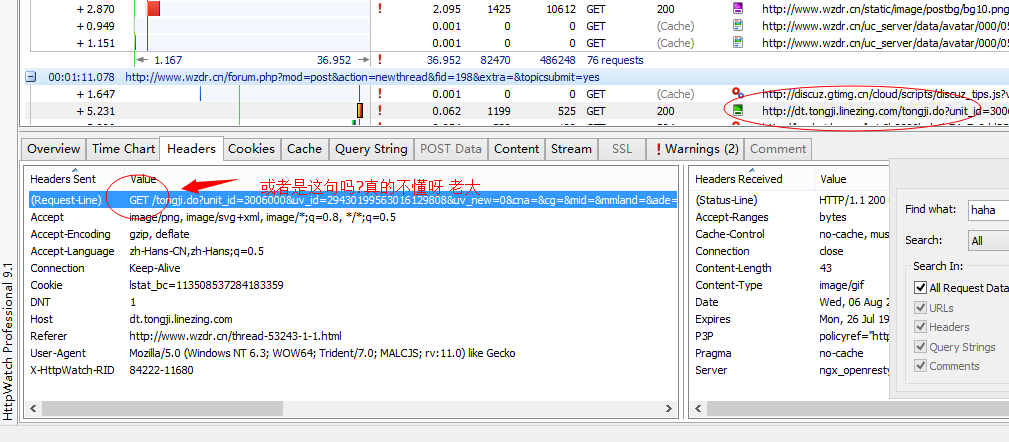Click the cached file icon in the +0.949 row
The height and width of the screenshot is (442, 1009).
click(738, 26)
